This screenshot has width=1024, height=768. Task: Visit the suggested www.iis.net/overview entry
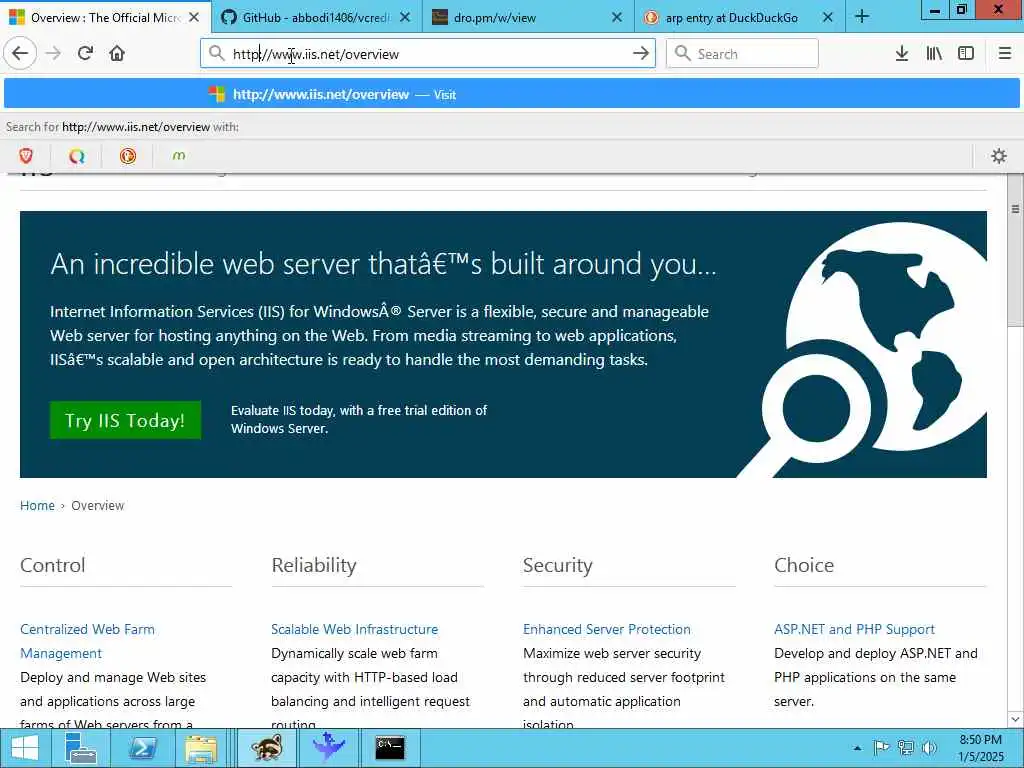click(511, 94)
